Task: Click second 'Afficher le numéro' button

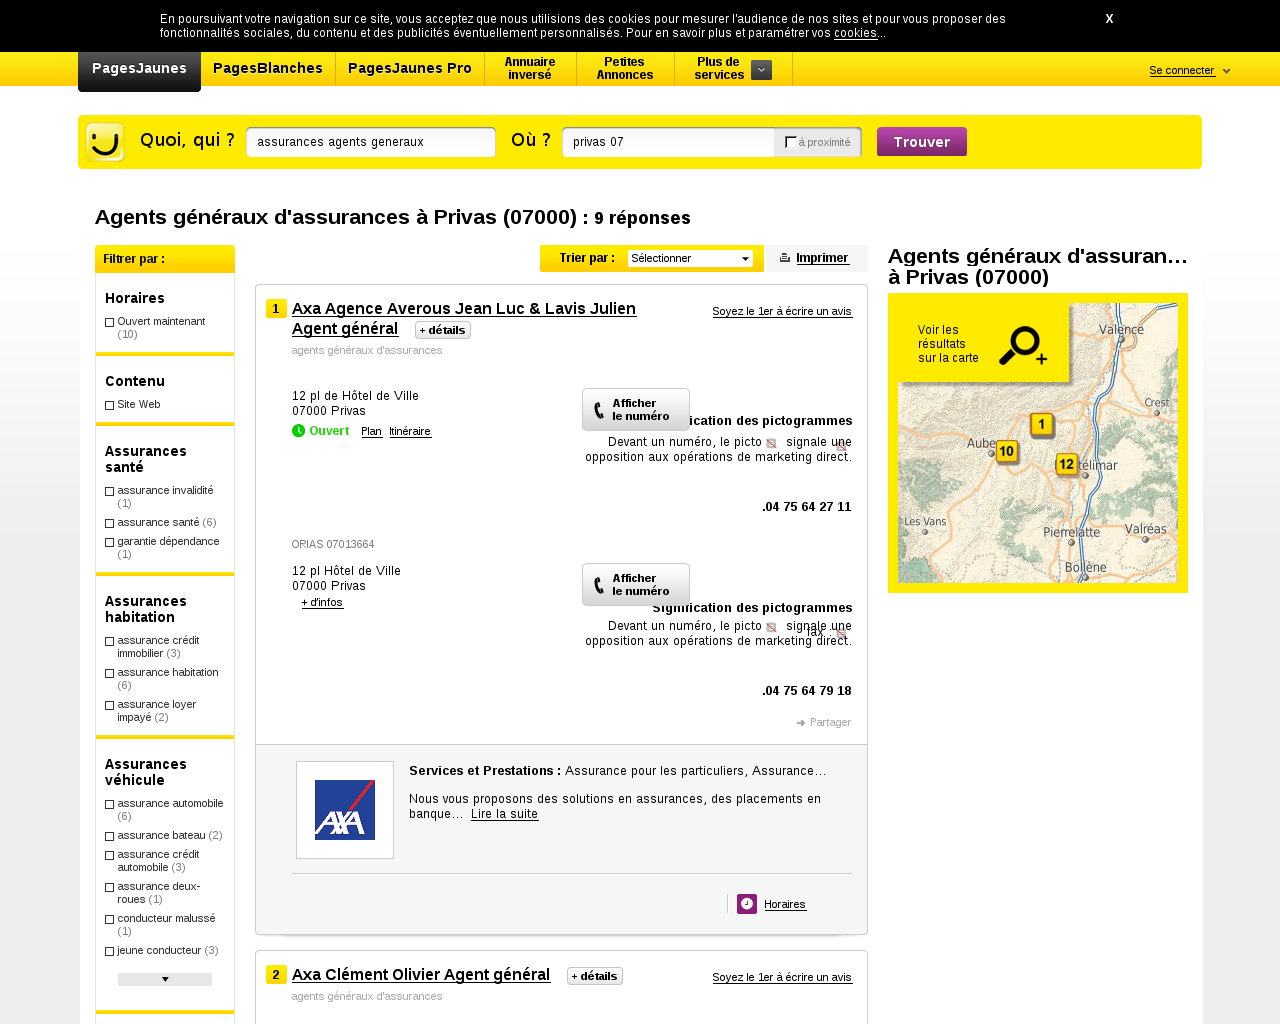Action: coord(636,585)
